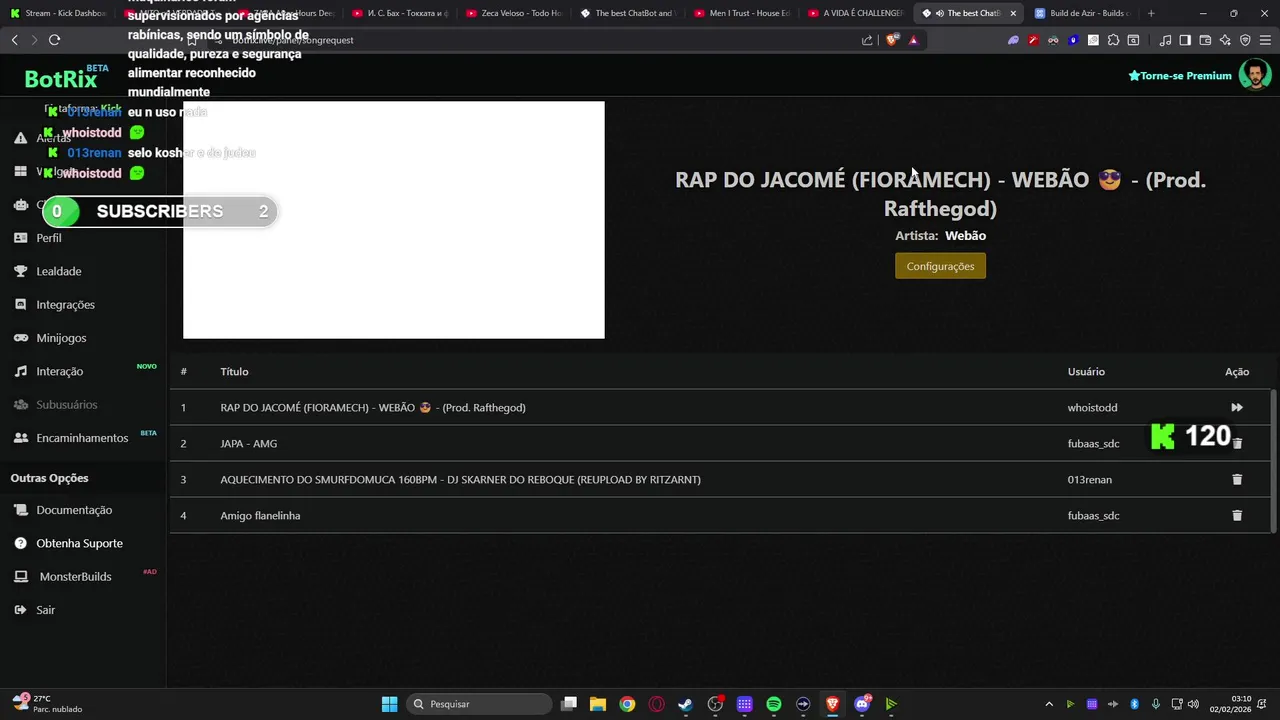Viewport: 1280px width, 720px height.
Task: Click the Brave Shields lion icon
Action: (x=892, y=40)
